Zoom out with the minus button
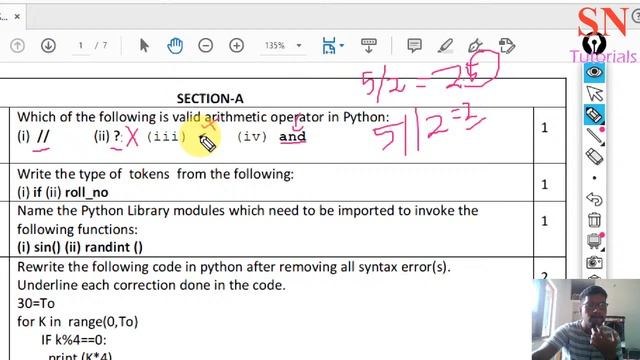The height and width of the screenshot is (360, 640). [206, 45]
